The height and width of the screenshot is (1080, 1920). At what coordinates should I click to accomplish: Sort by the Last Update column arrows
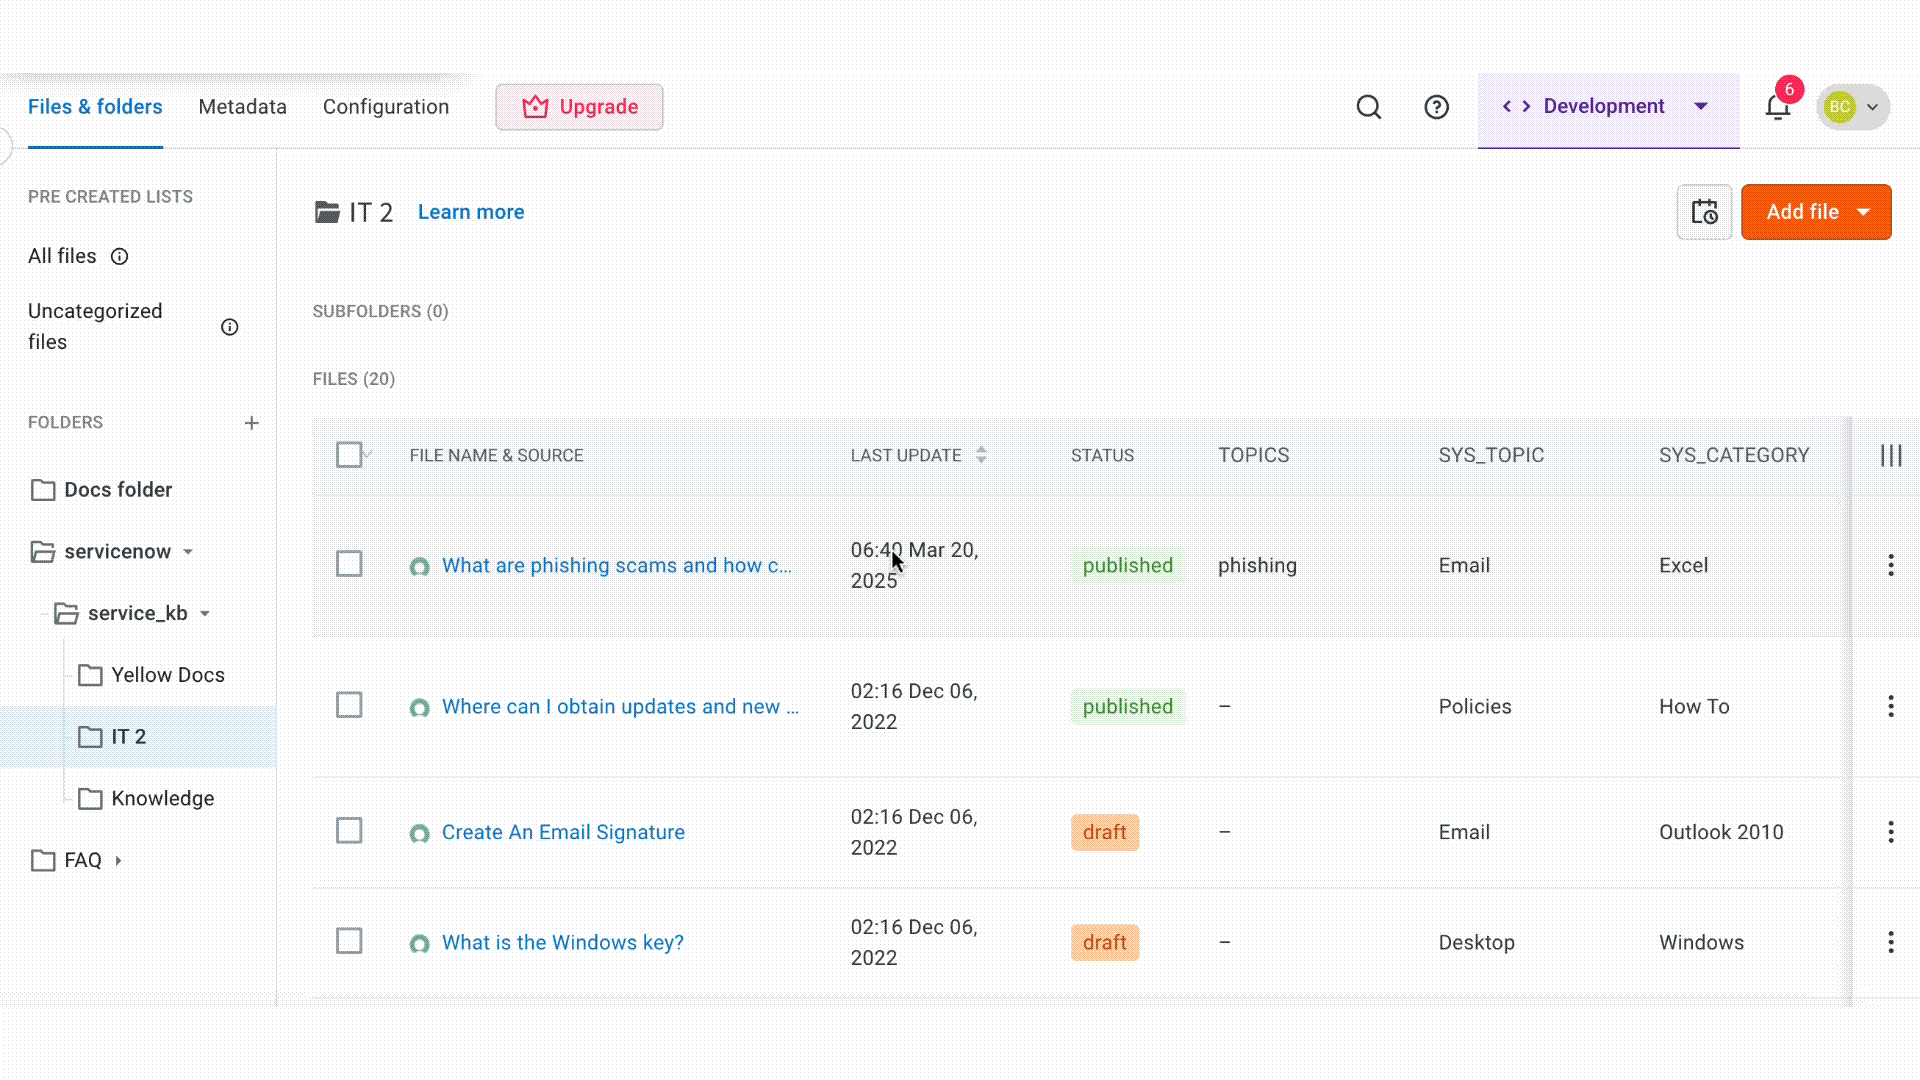(981, 455)
